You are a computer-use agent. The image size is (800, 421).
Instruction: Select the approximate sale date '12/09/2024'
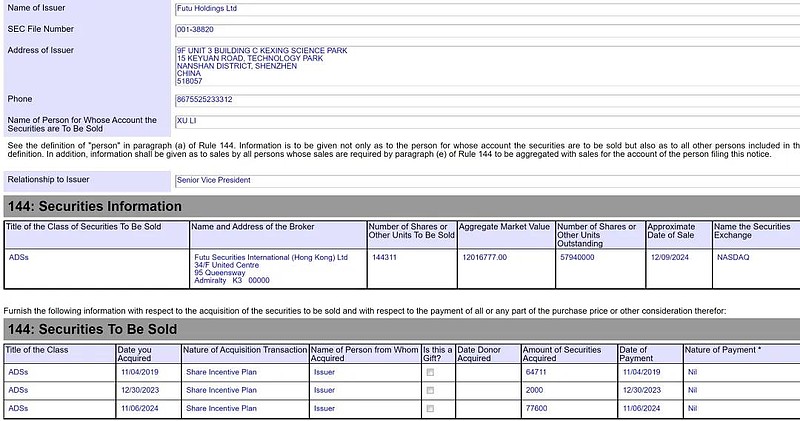click(x=669, y=257)
